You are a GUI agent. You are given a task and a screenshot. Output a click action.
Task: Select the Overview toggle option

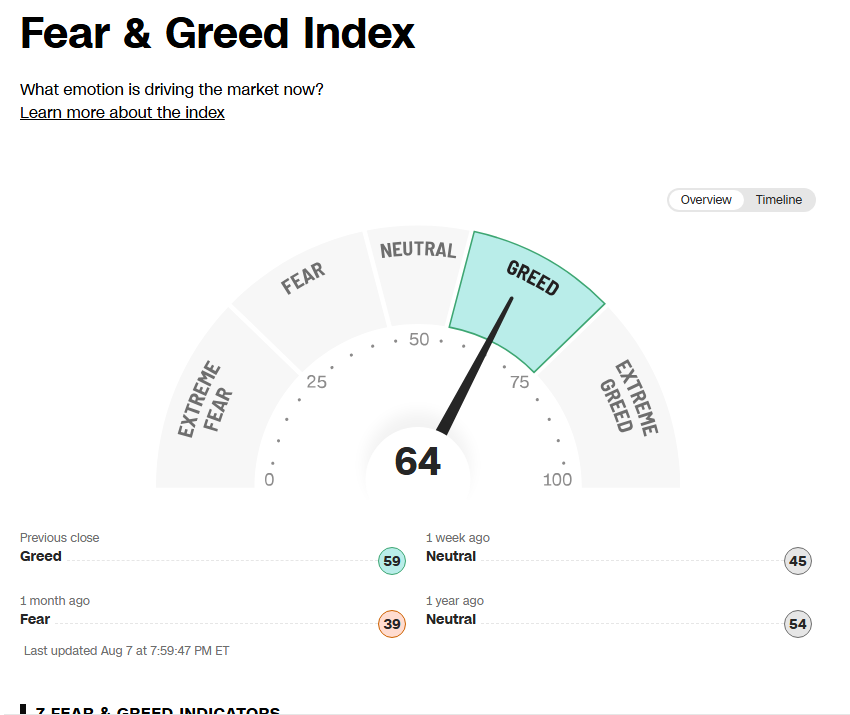[x=706, y=200]
